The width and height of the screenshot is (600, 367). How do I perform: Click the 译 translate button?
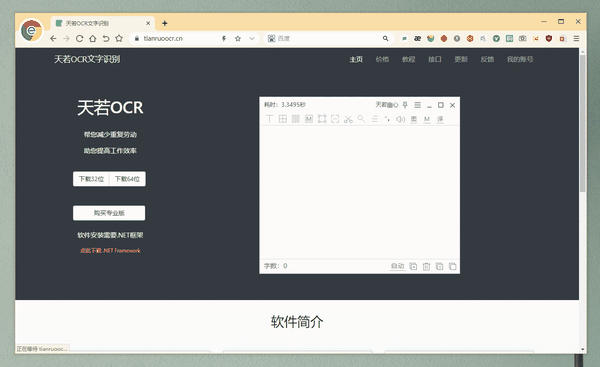point(440,119)
